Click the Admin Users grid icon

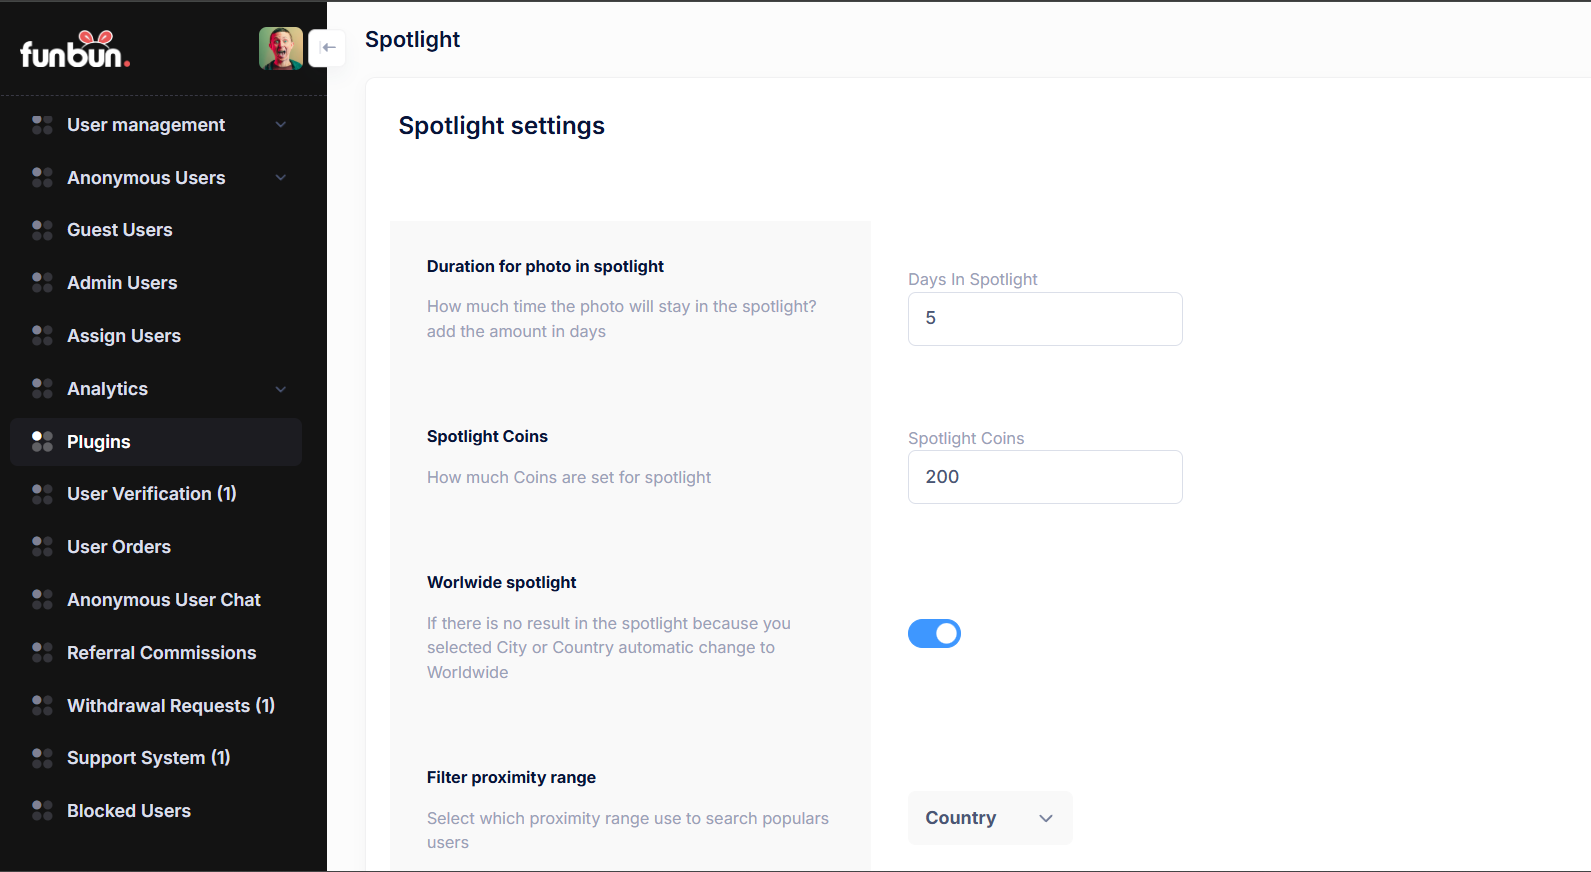(x=42, y=283)
